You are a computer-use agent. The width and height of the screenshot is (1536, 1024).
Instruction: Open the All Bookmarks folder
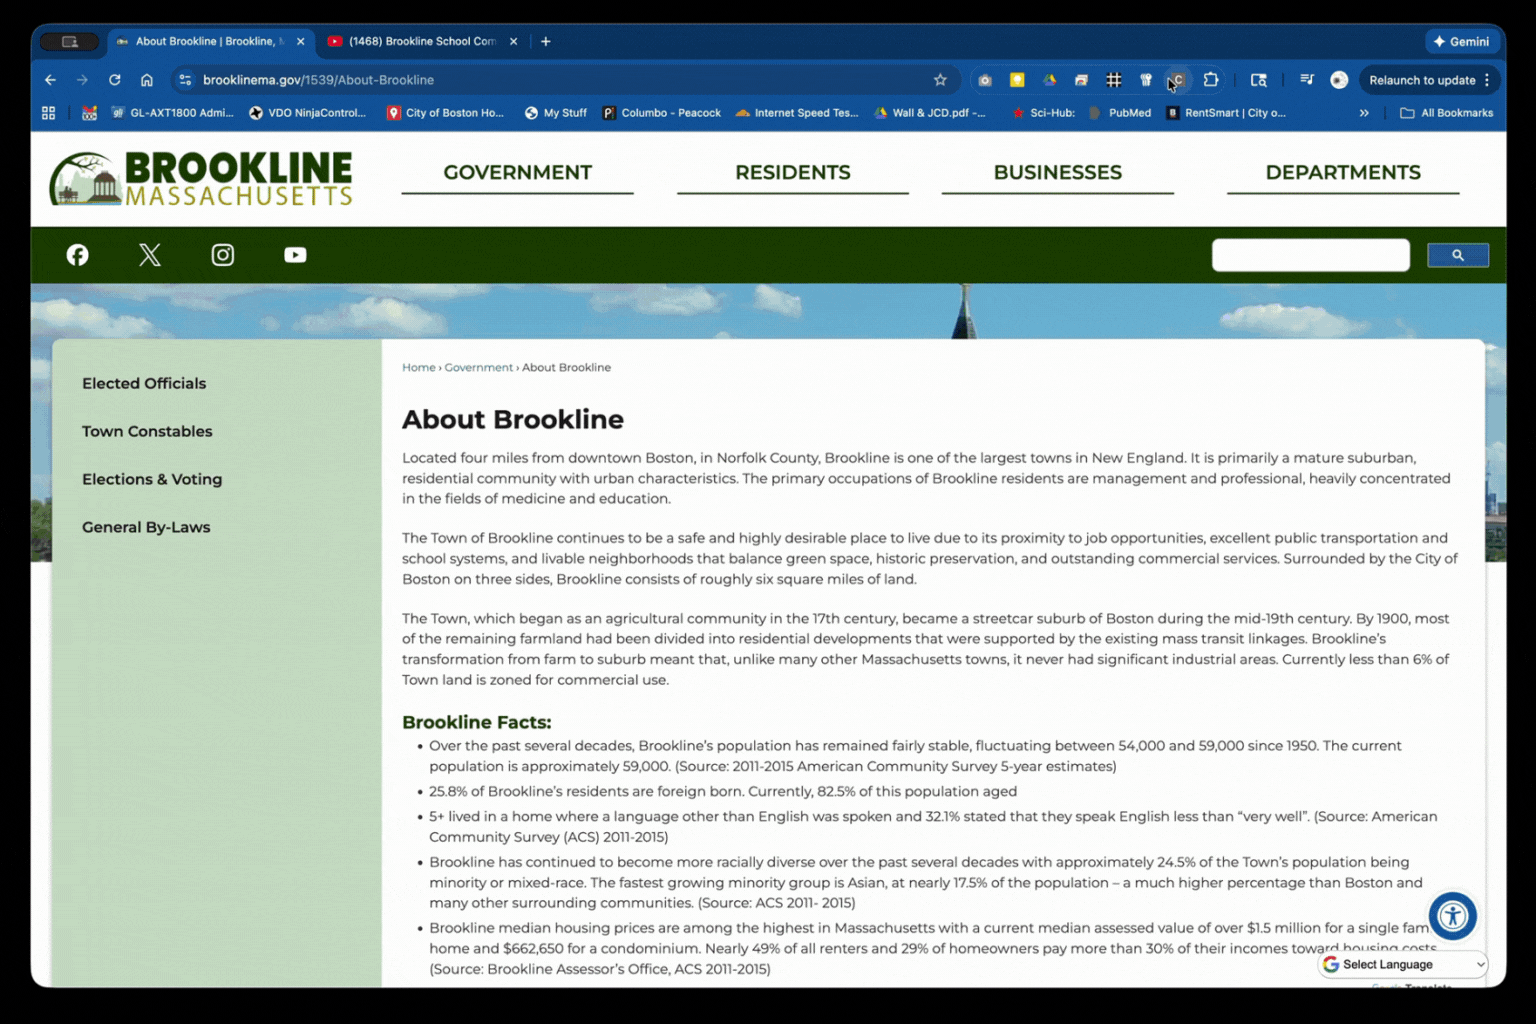1446,113
